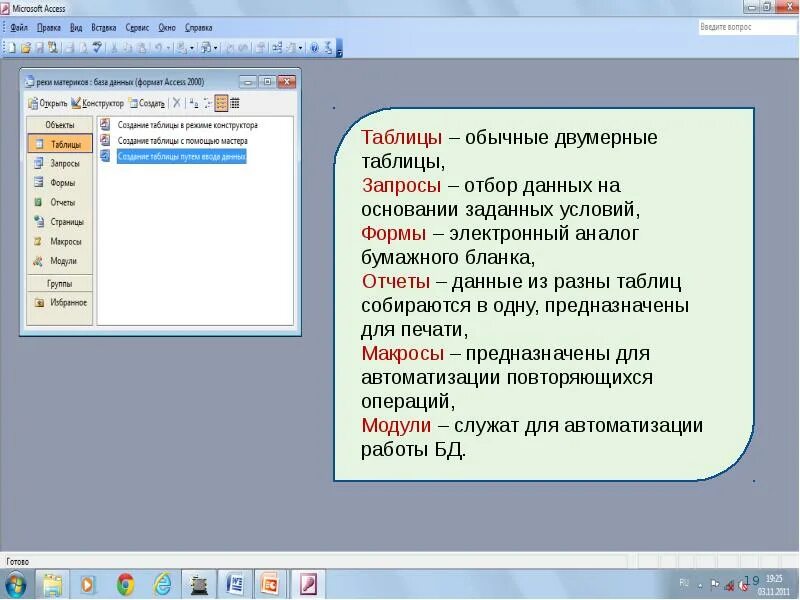Switch to Word in the taskbar
800x600 pixels.
tap(235, 585)
